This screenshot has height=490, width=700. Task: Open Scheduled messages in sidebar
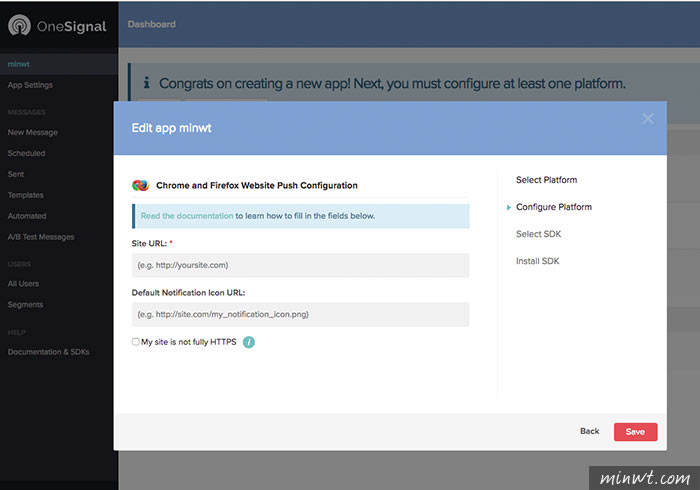tap(26, 153)
